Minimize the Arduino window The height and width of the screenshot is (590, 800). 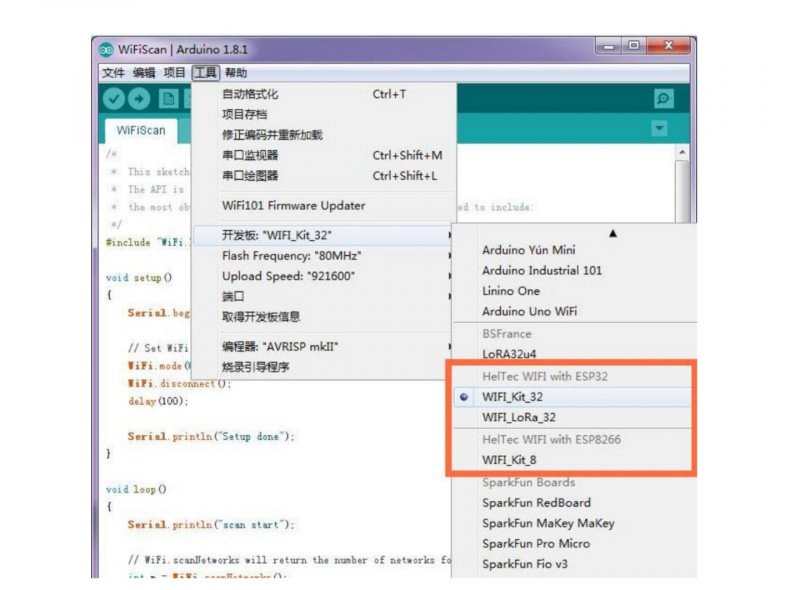coord(609,46)
